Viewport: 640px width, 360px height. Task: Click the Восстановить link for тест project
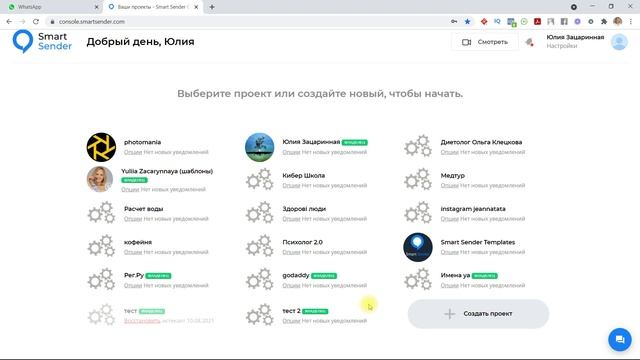pyautogui.click(x=142, y=321)
